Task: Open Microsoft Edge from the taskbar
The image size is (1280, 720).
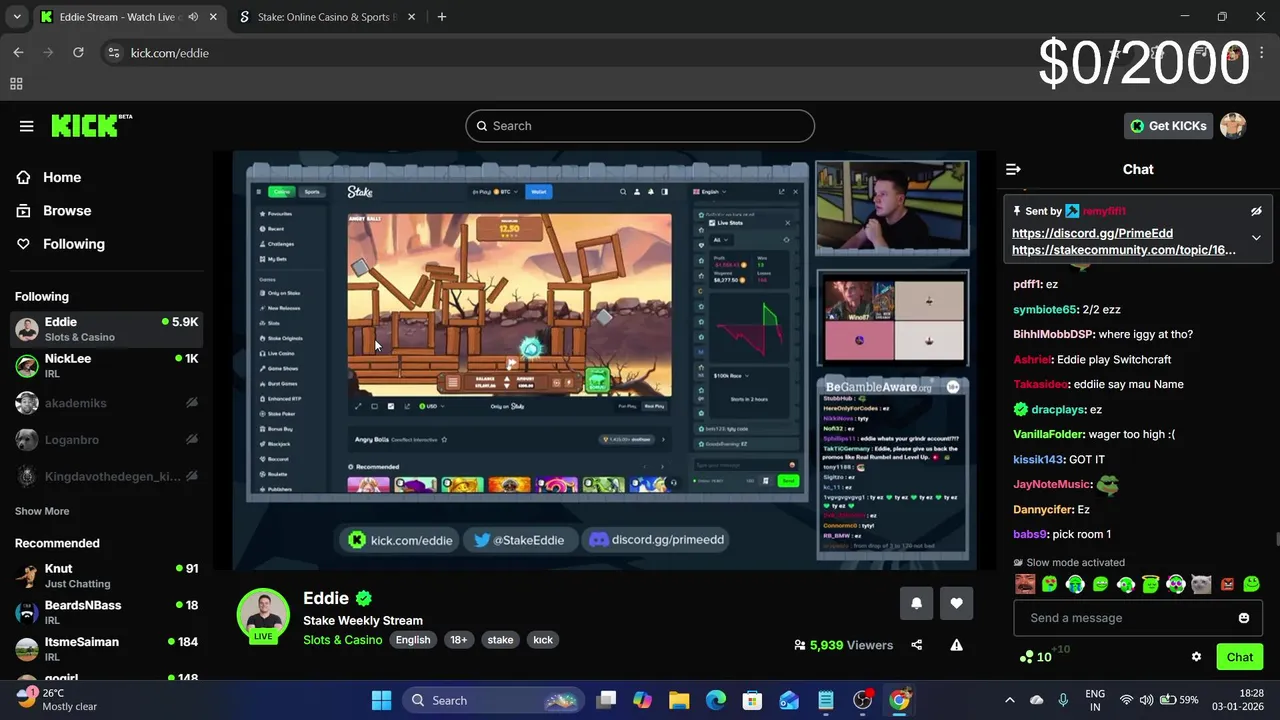Action: [x=716, y=700]
